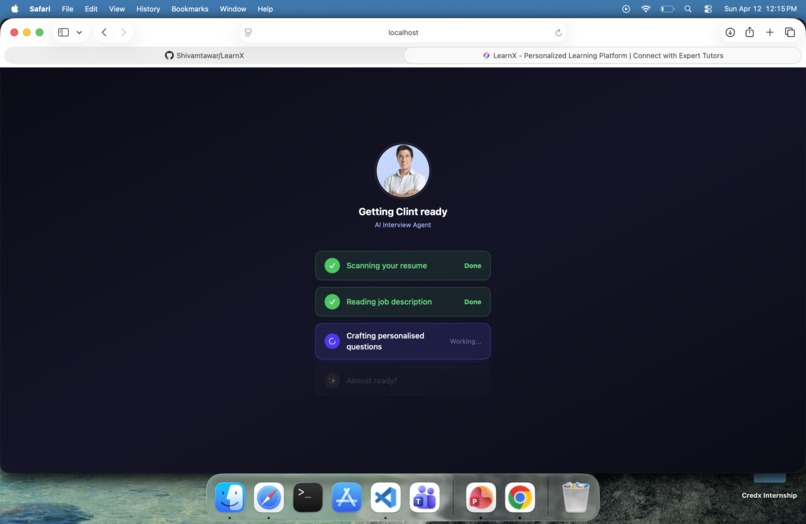Go back to previous page
806x524 pixels.
click(x=104, y=32)
